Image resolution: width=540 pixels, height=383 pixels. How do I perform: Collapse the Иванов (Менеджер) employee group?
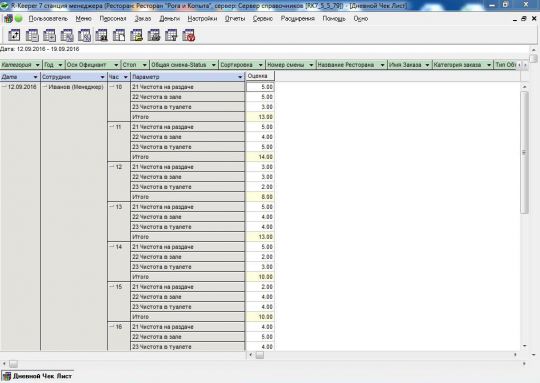(45, 87)
